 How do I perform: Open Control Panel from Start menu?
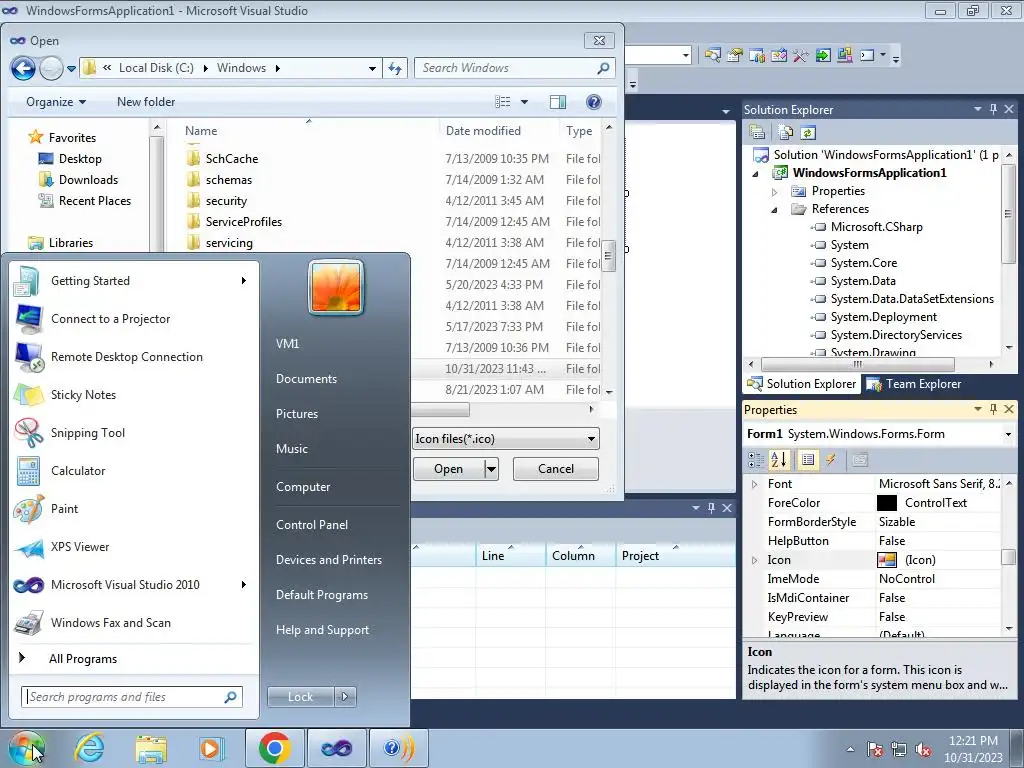click(312, 525)
